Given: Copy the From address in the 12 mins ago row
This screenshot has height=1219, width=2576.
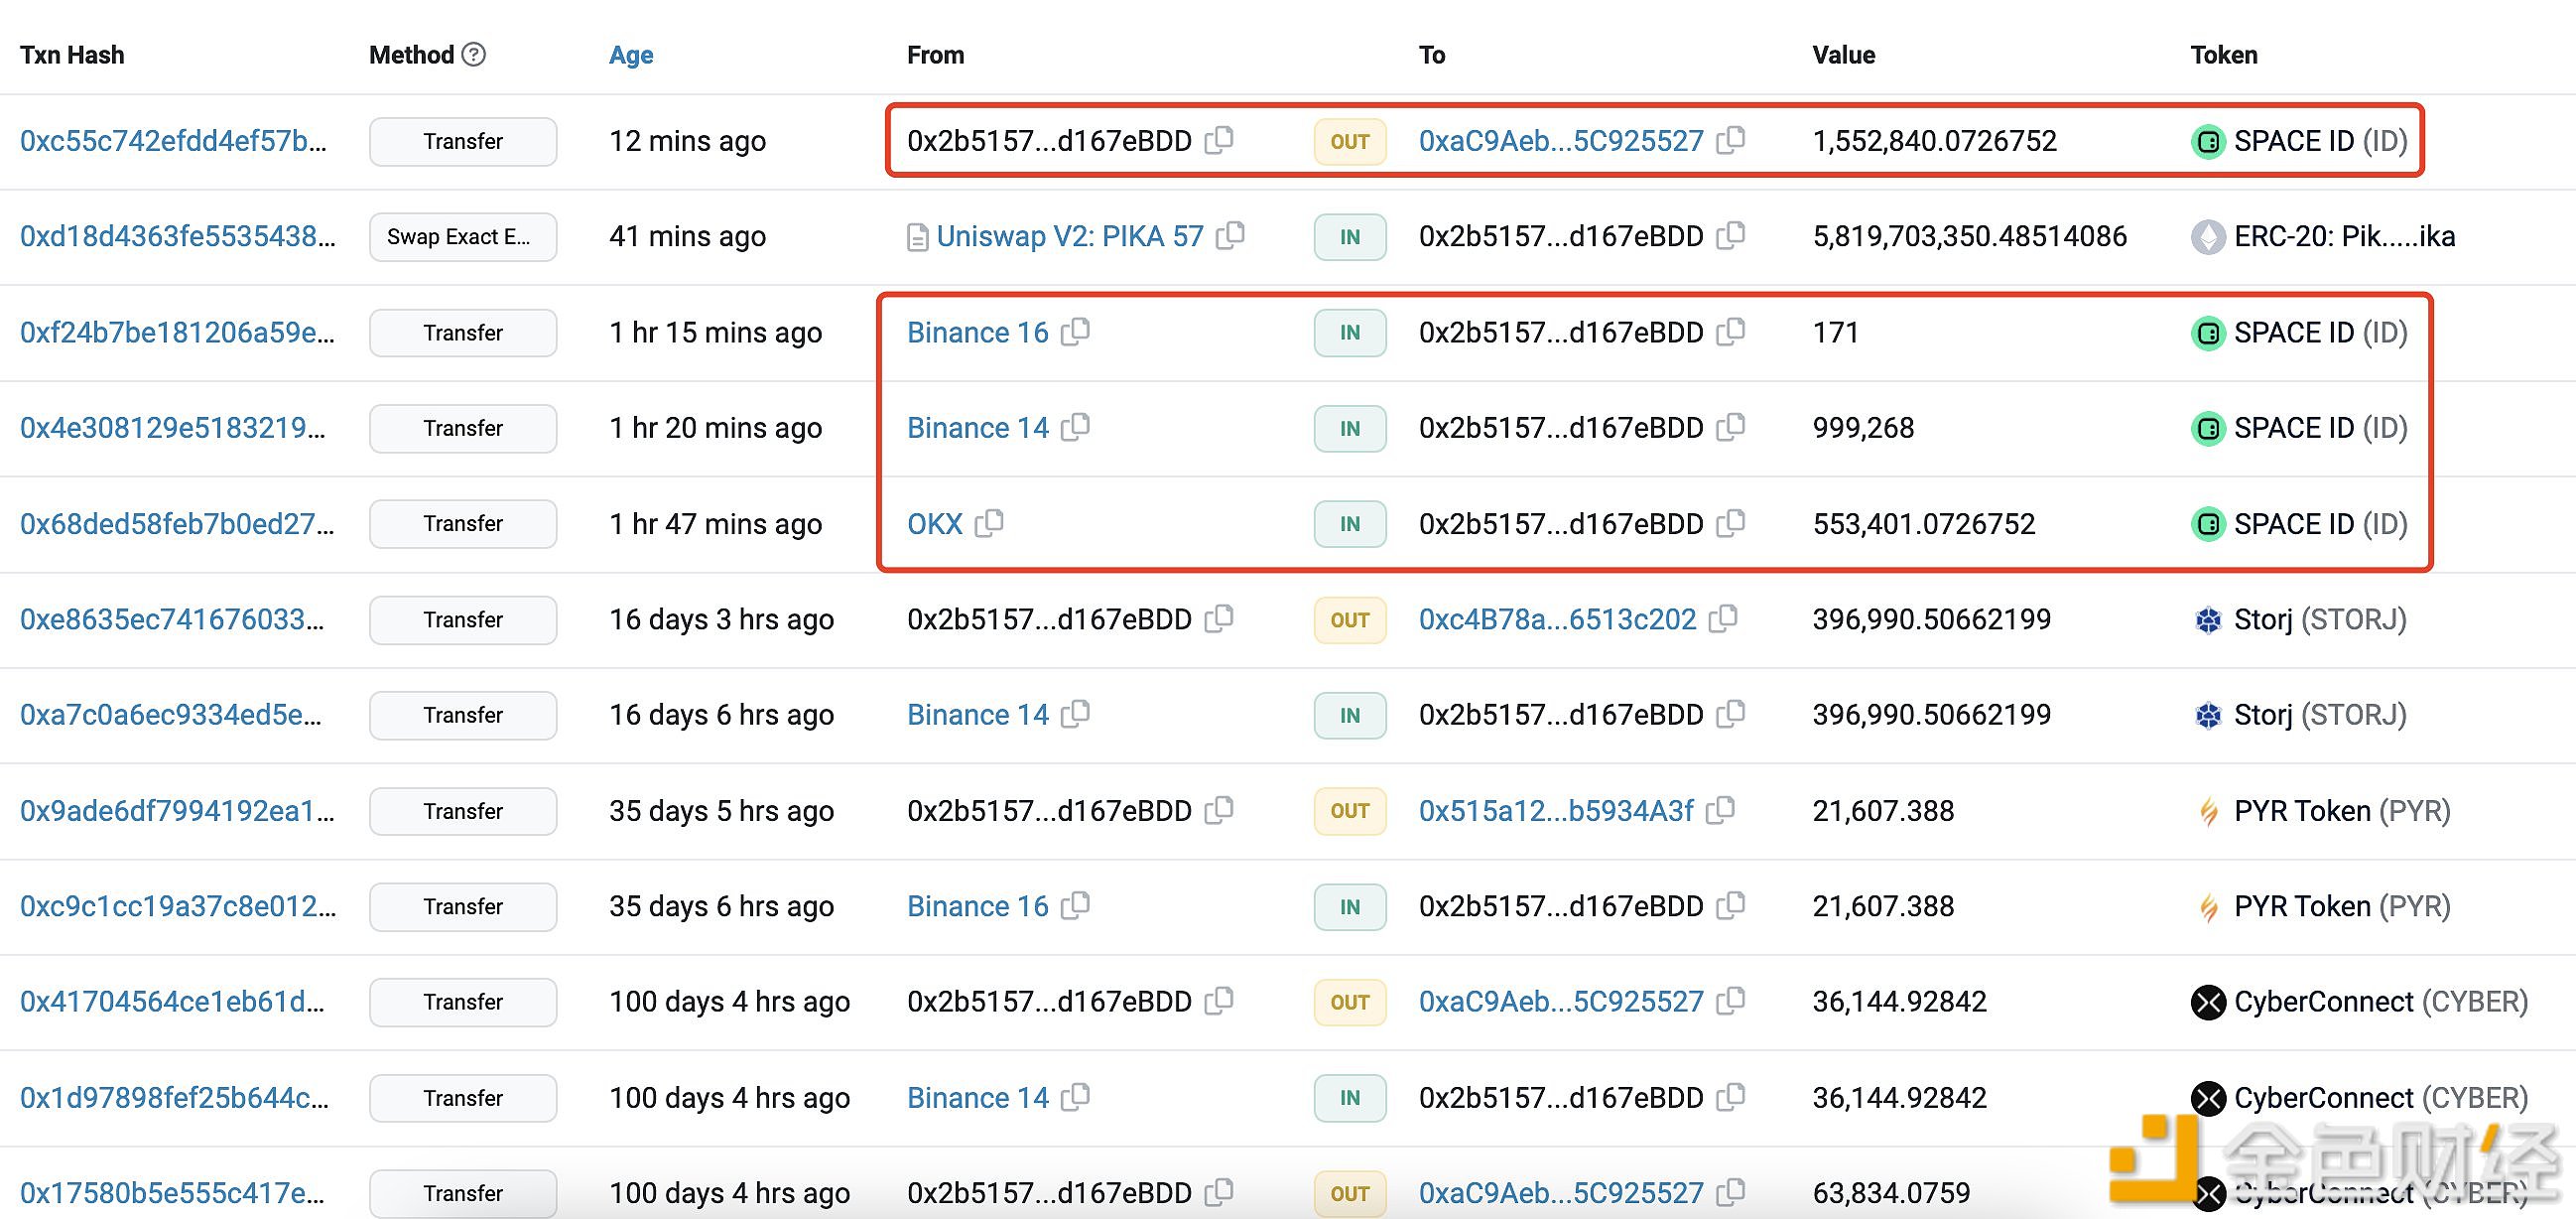Looking at the screenshot, I should (x=1219, y=140).
